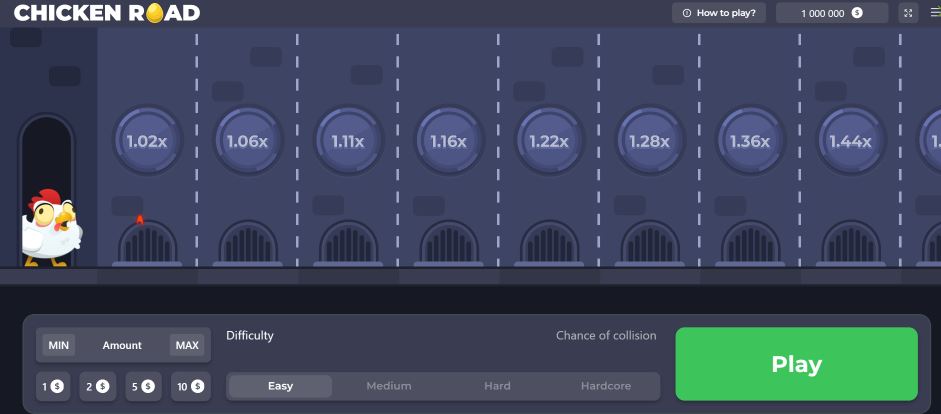Select Medium difficulty
941x414 pixels.
pos(389,386)
